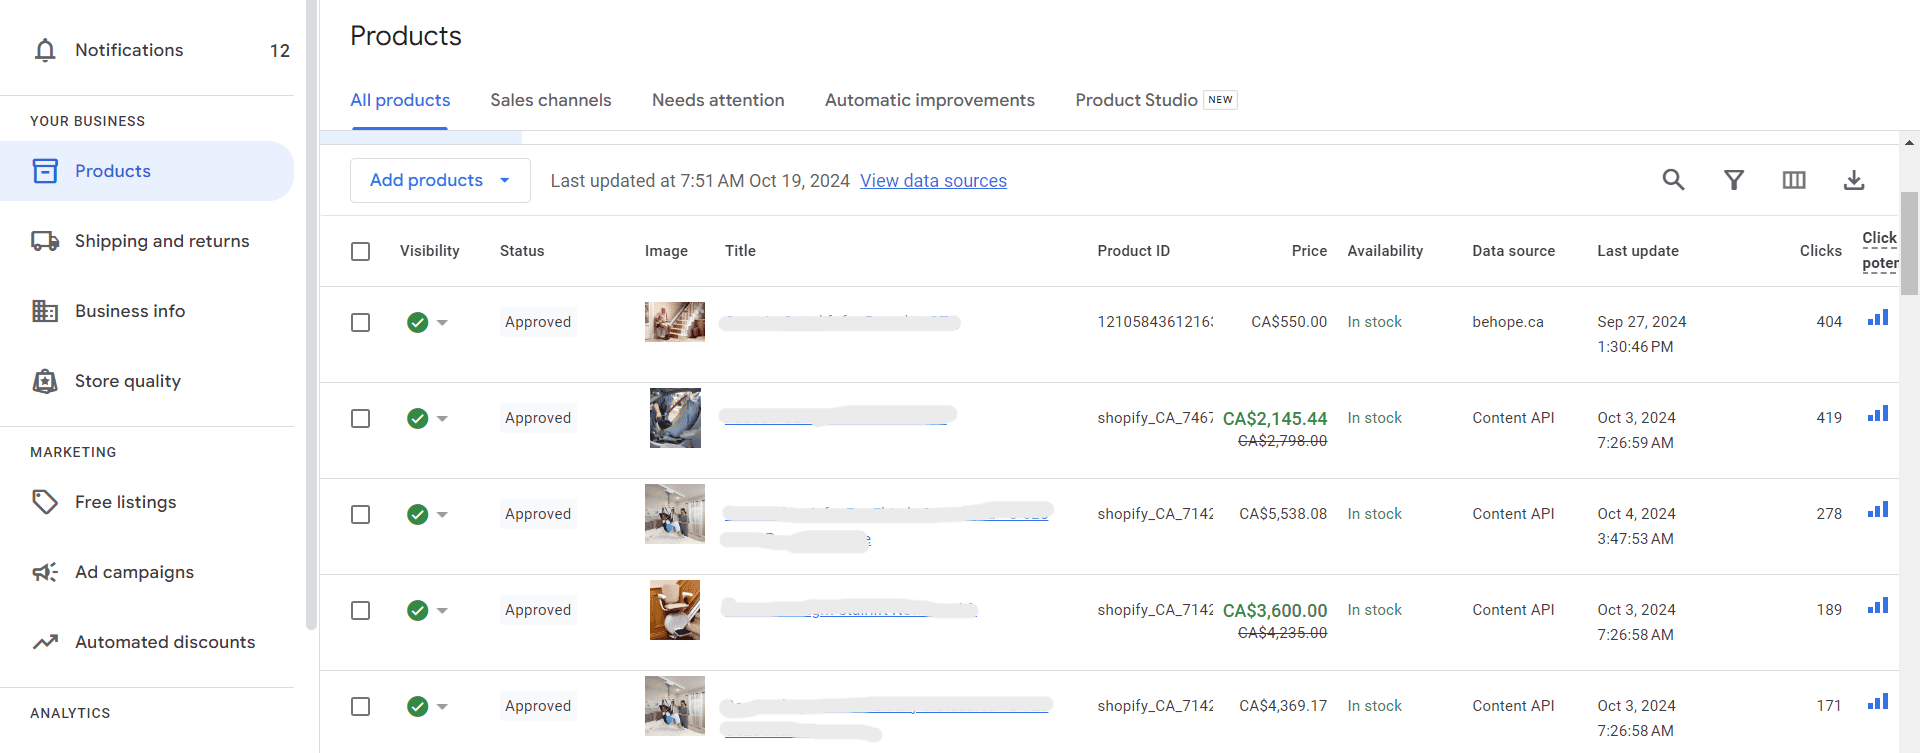
Task: Open the Notifications bell icon
Action: pyautogui.click(x=45, y=50)
